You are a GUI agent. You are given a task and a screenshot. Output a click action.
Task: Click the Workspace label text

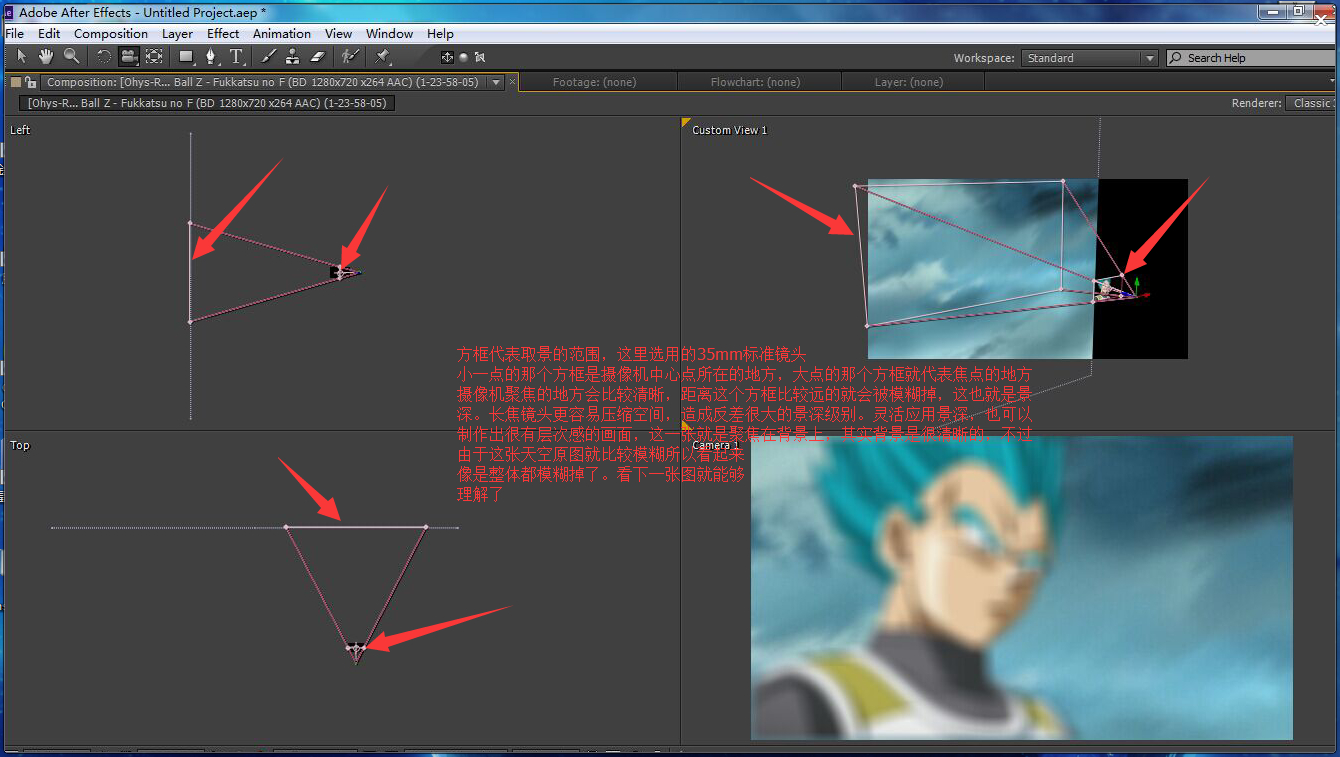[984, 58]
